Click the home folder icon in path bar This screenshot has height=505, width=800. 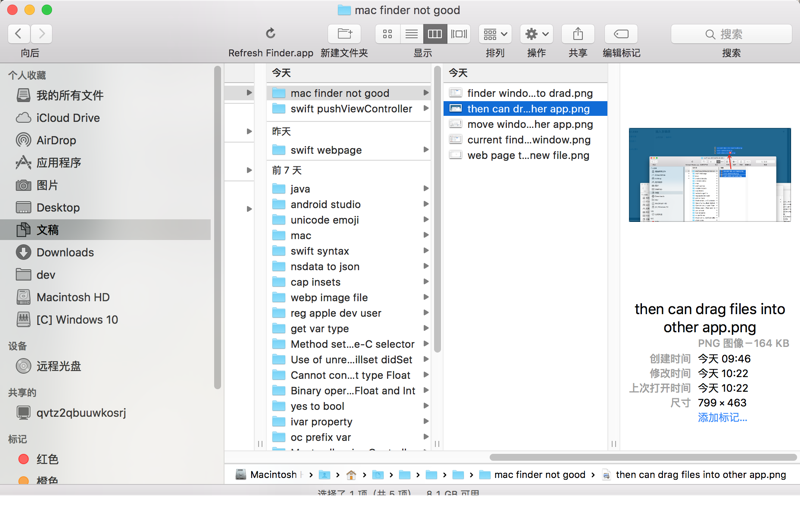(x=351, y=475)
